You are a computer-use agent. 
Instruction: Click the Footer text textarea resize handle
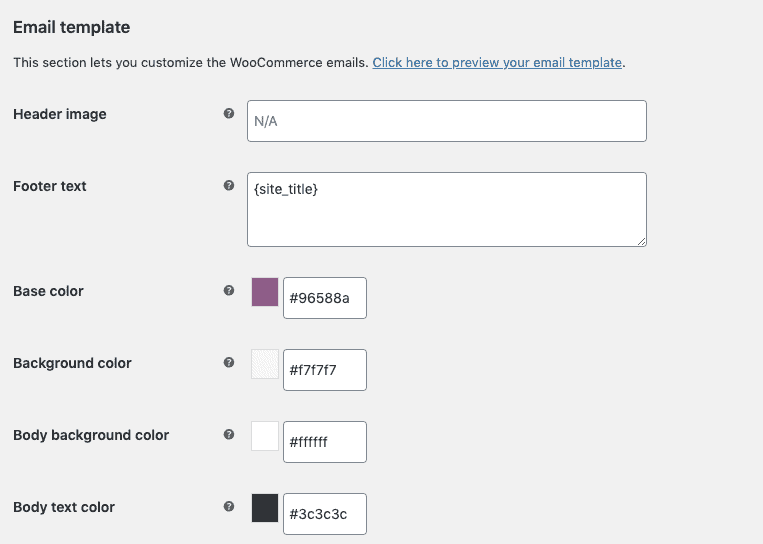pos(641,240)
